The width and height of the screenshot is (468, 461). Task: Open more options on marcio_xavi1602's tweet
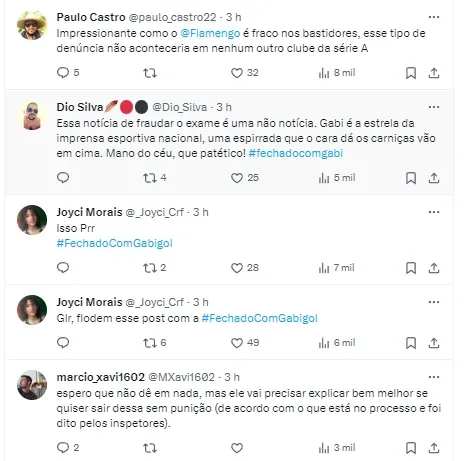pyautogui.click(x=434, y=377)
